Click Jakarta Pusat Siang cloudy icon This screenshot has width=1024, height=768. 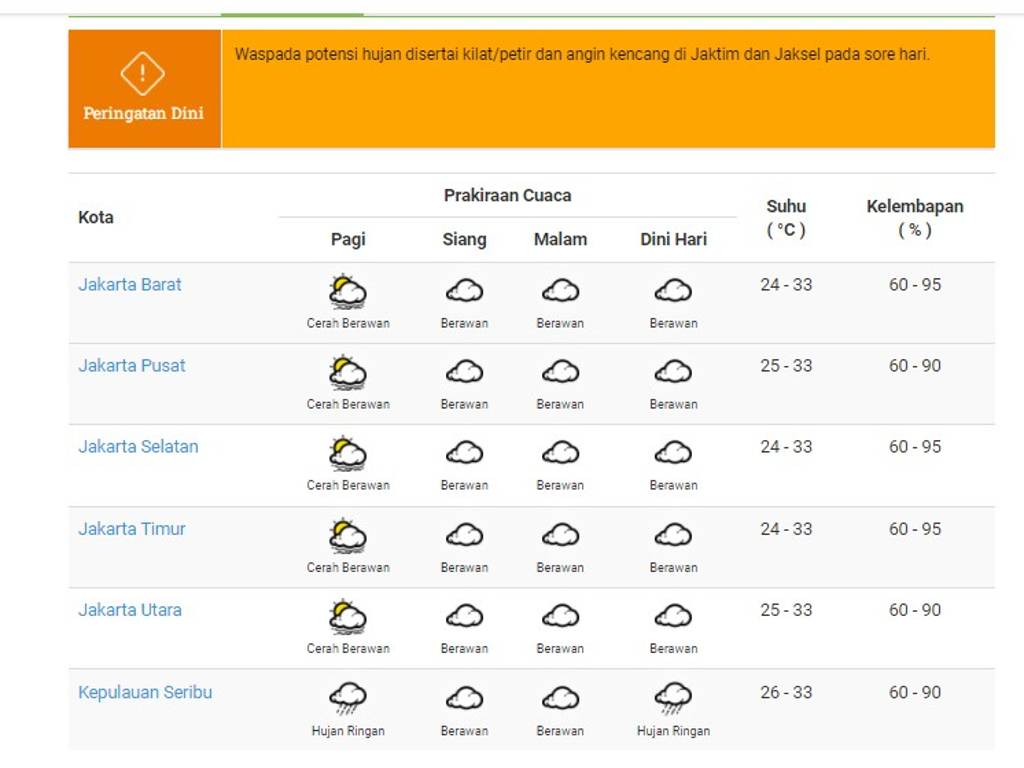click(x=464, y=372)
